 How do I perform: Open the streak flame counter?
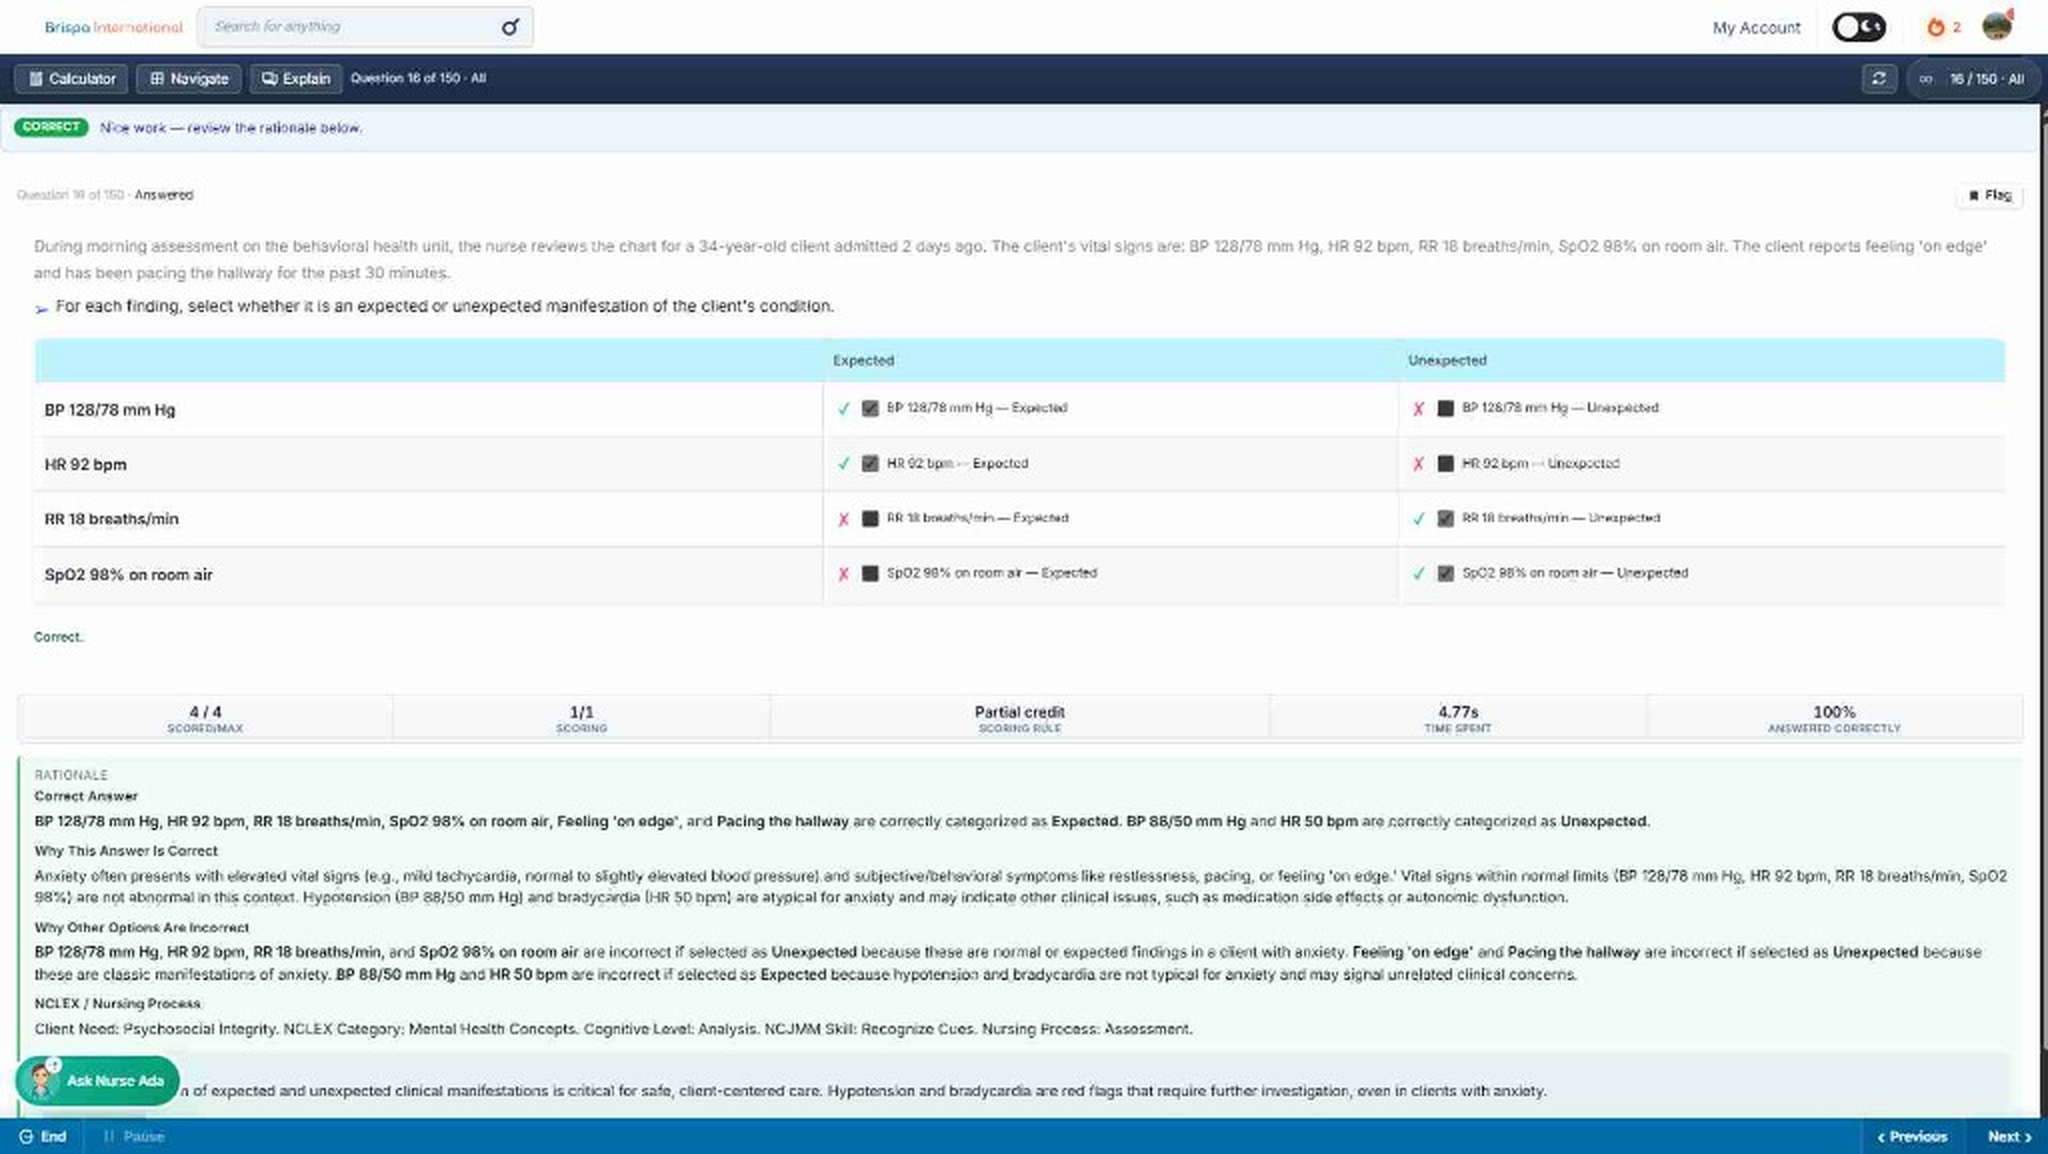[1943, 27]
